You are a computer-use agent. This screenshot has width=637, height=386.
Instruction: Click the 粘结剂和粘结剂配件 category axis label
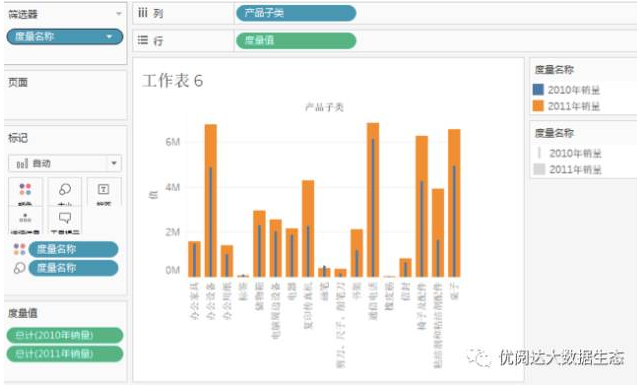(x=438, y=325)
